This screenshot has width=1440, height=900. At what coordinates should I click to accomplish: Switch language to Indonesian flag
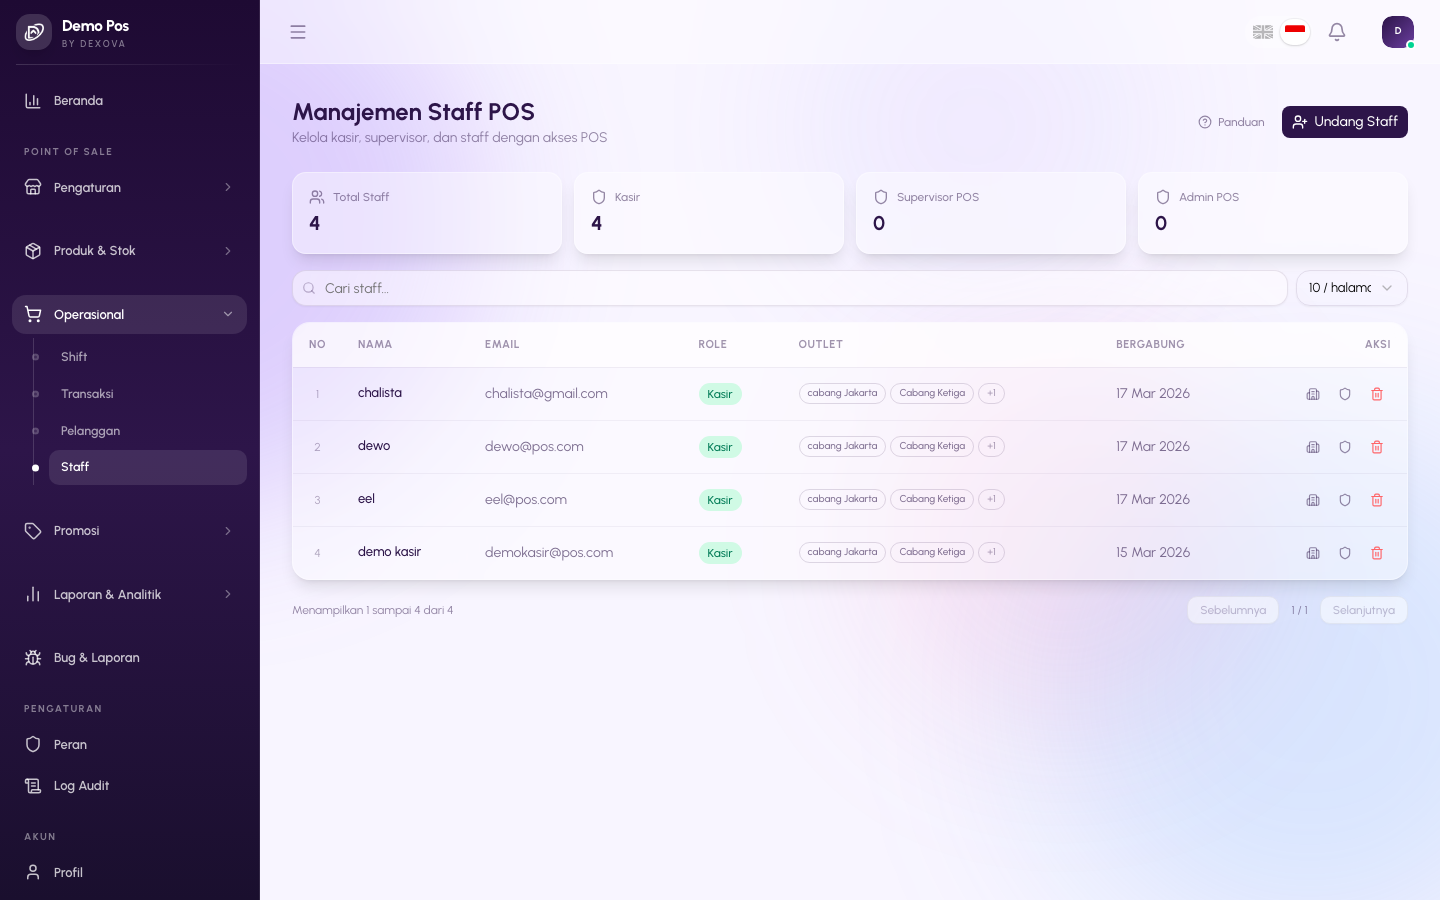pos(1295,32)
